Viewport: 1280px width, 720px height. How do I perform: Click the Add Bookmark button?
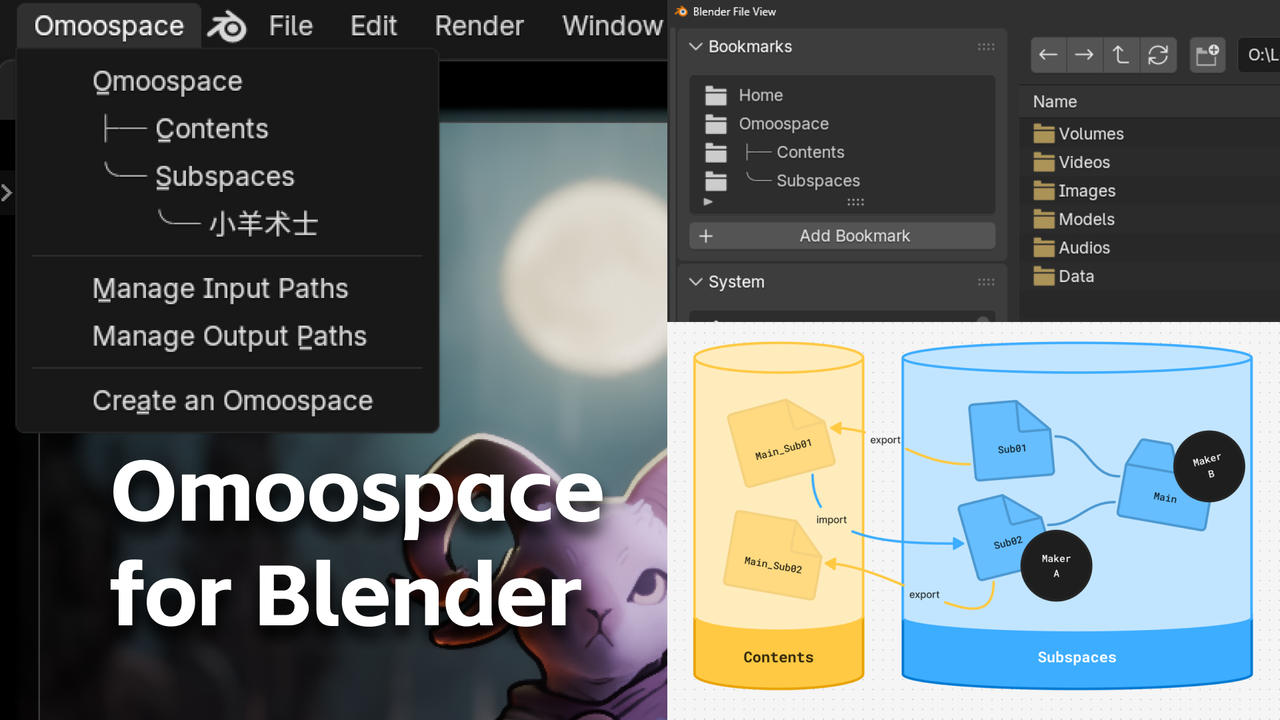(x=842, y=236)
